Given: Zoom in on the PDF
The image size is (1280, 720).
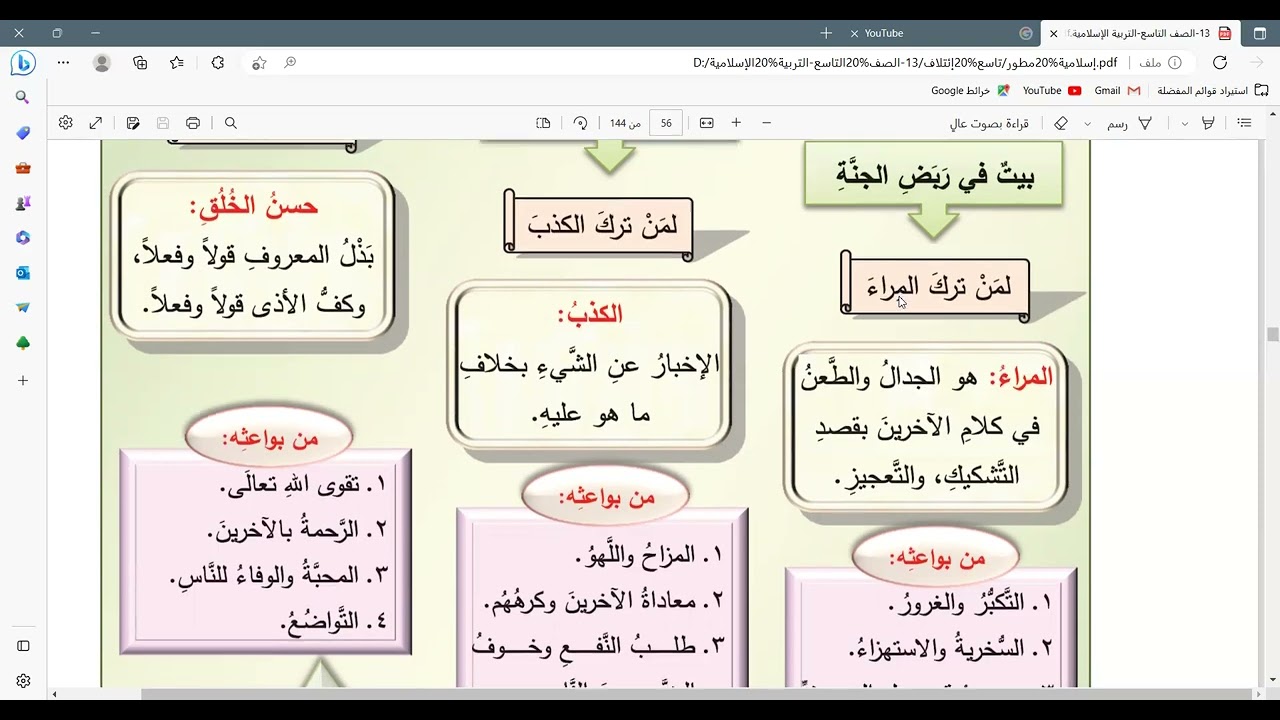Looking at the screenshot, I should 736,123.
